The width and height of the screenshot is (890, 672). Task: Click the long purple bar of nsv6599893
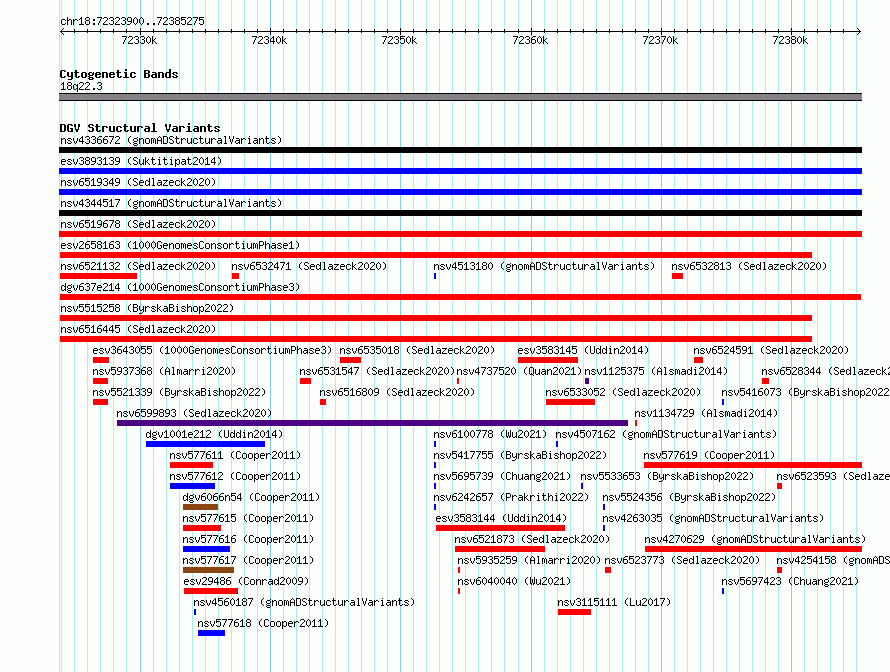point(372,423)
